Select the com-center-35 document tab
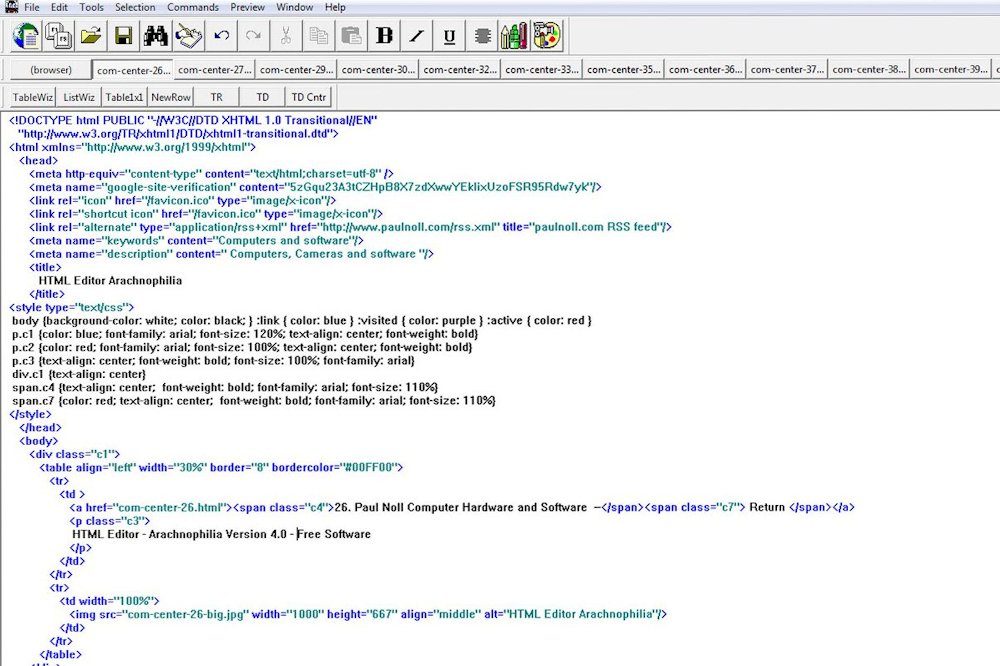 tap(623, 70)
